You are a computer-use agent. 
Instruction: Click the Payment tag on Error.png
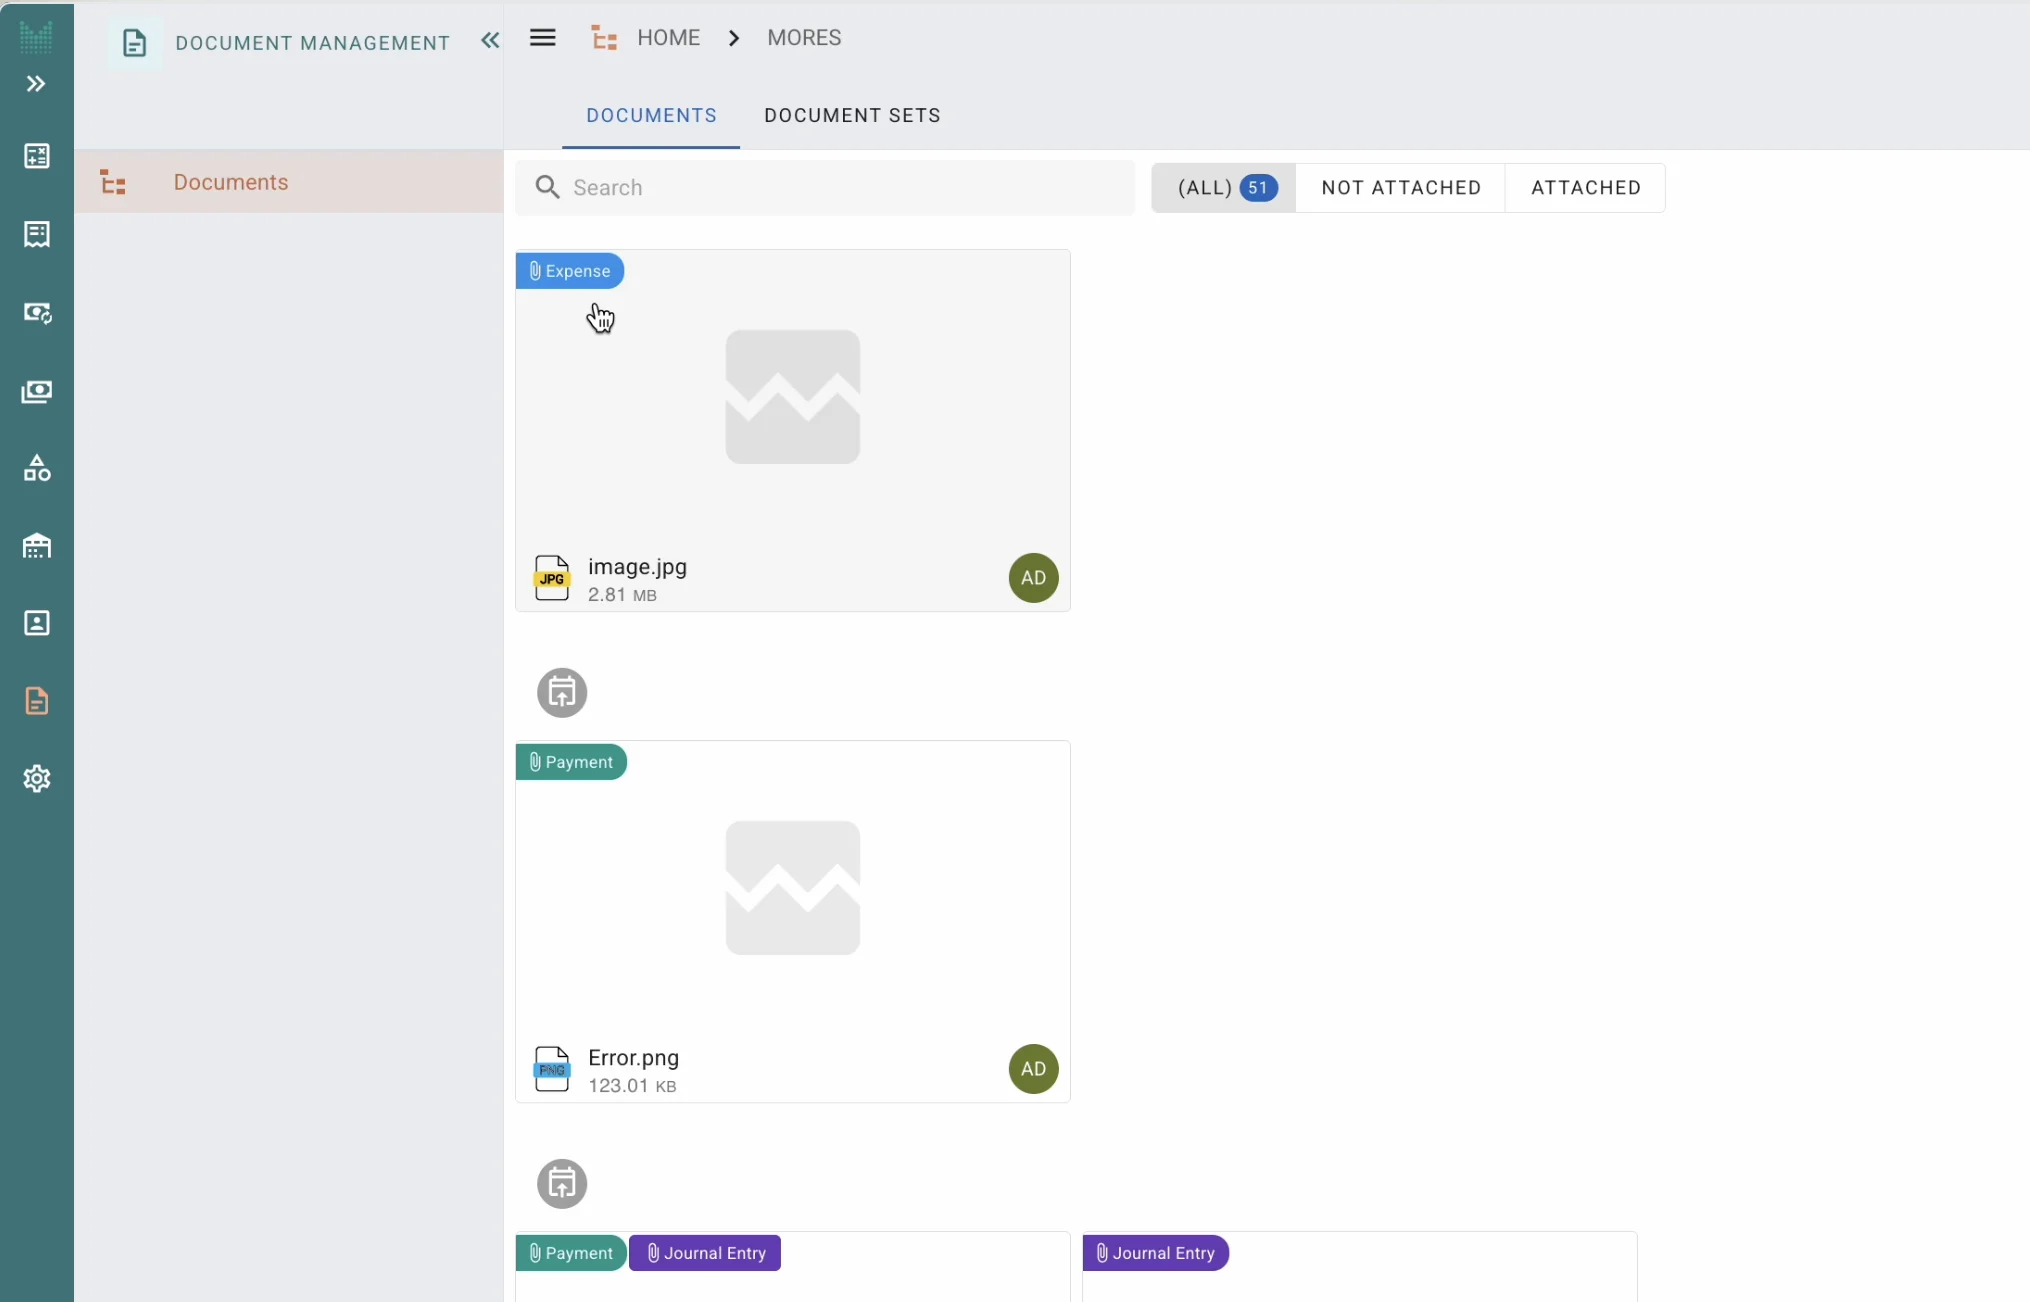tap(571, 762)
